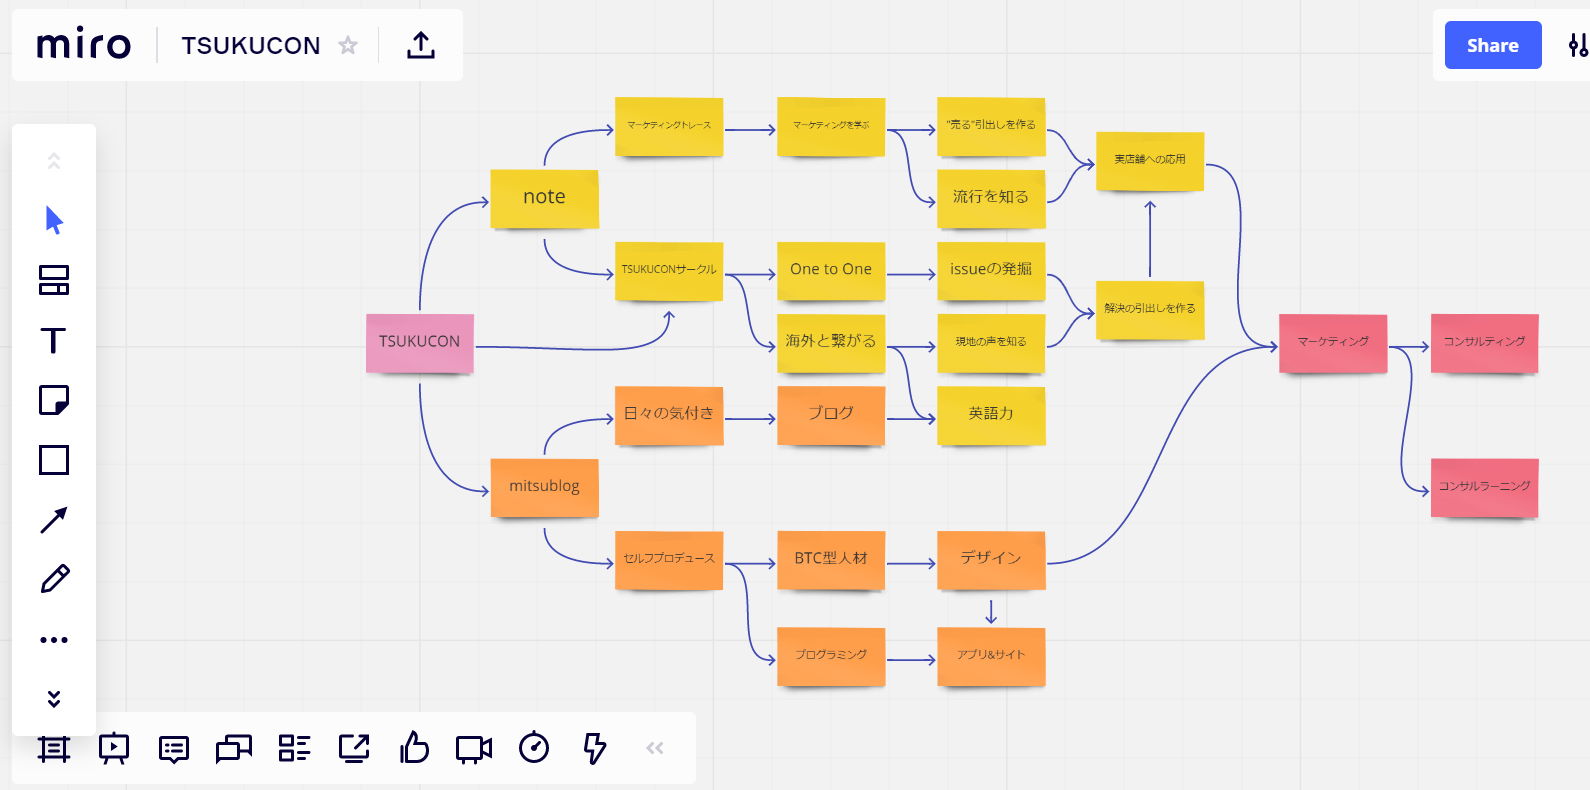Select the Shape rectangle tool
The image size is (1590, 790).
(54, 460)
